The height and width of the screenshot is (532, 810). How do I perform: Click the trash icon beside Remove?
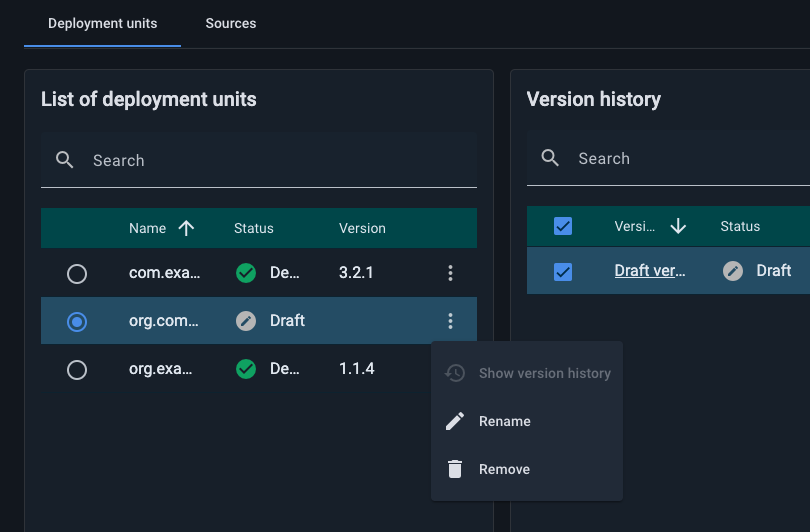point(455,469)
